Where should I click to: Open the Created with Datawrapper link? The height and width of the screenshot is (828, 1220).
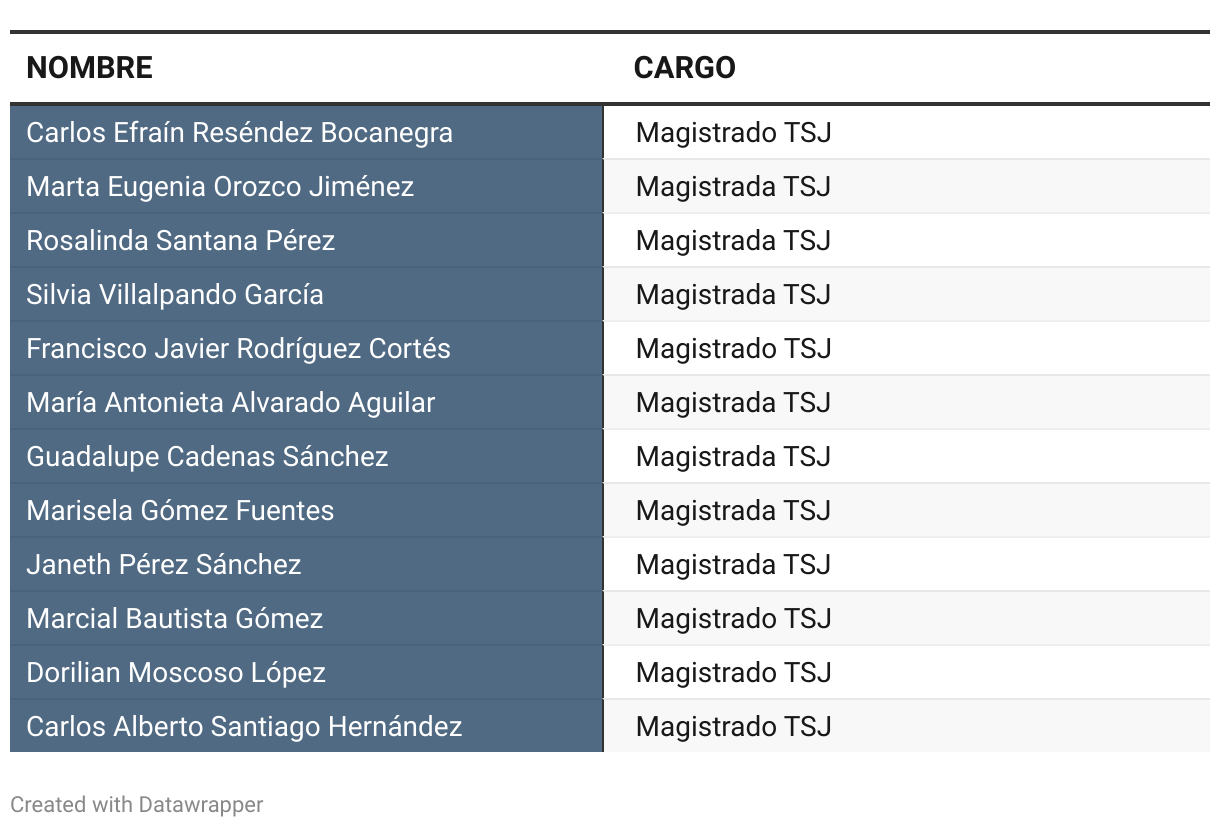137,804
